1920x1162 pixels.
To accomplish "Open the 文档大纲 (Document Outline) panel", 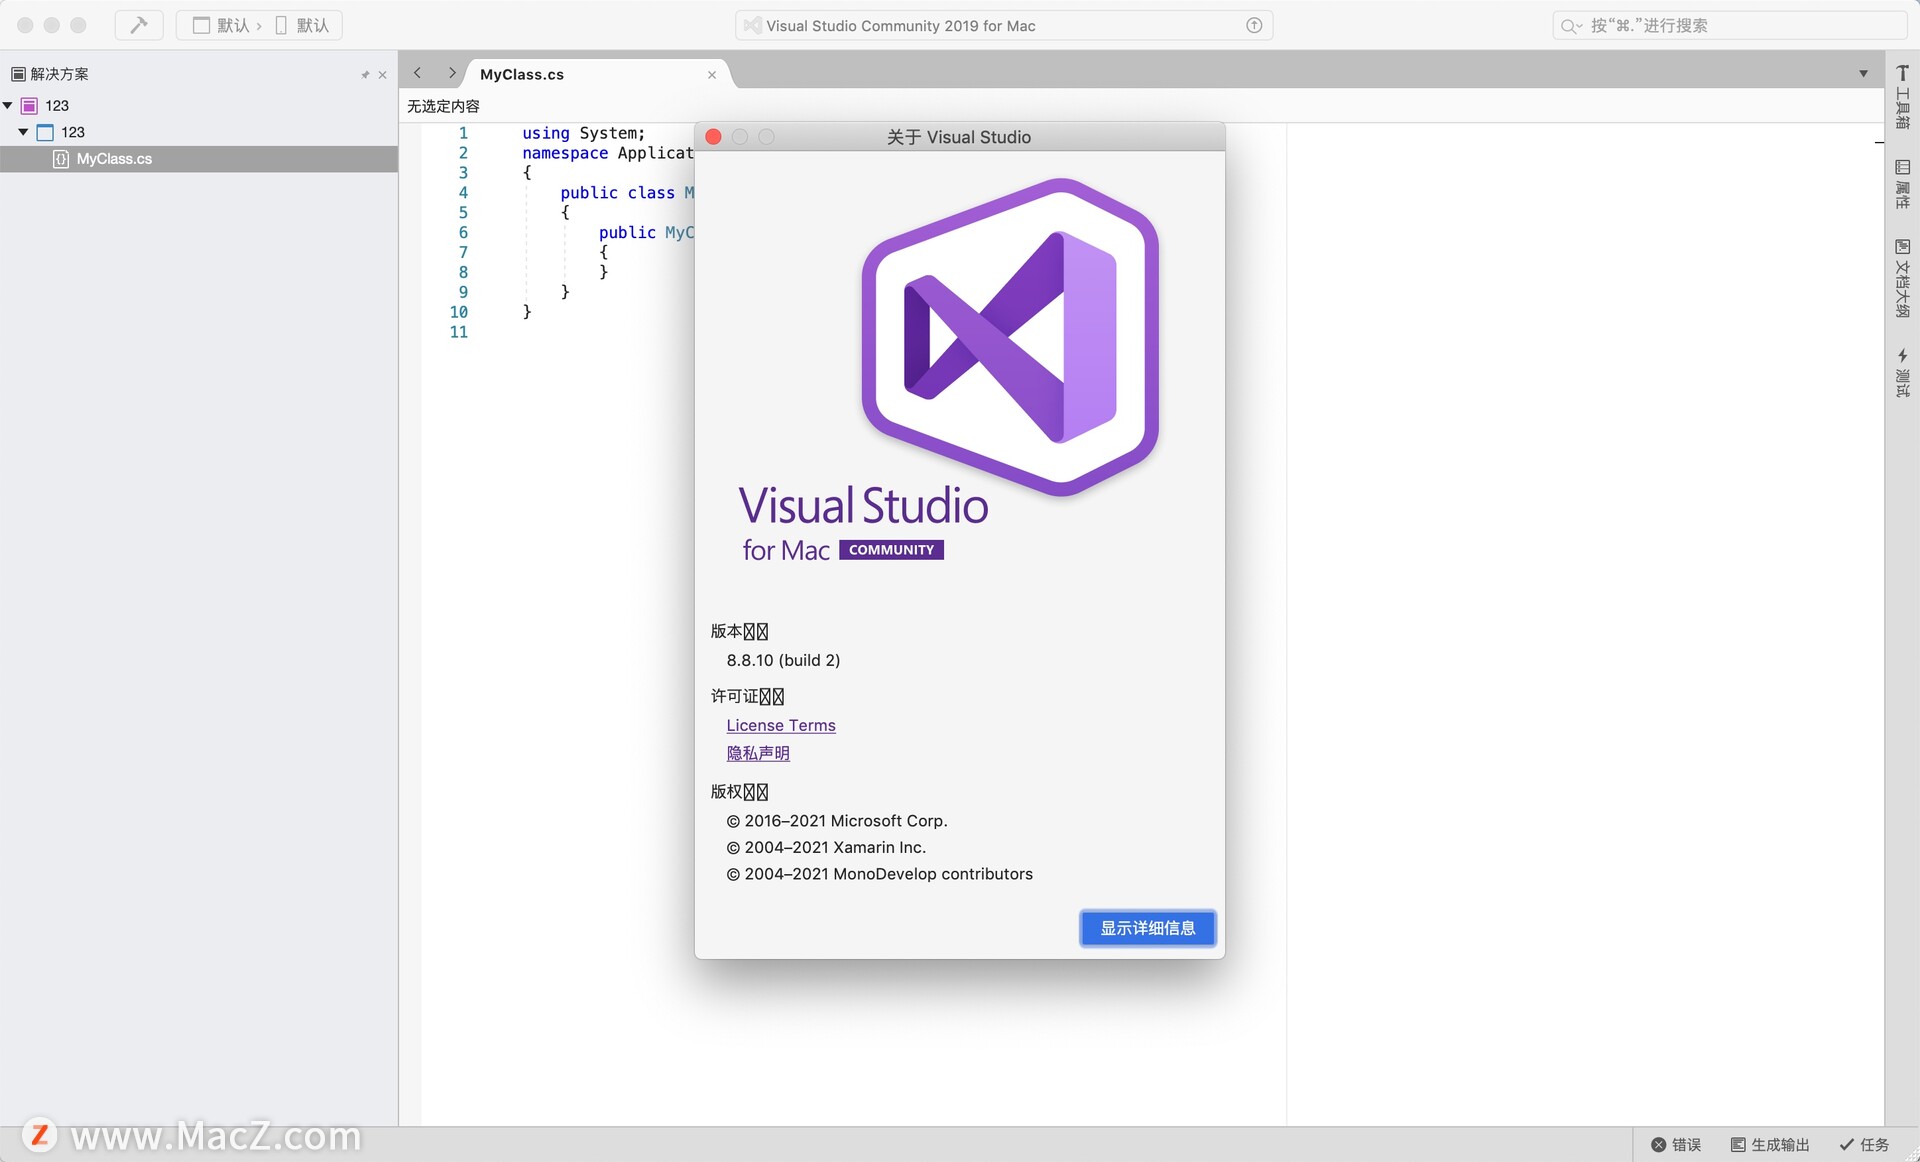I will (1903, 280).
